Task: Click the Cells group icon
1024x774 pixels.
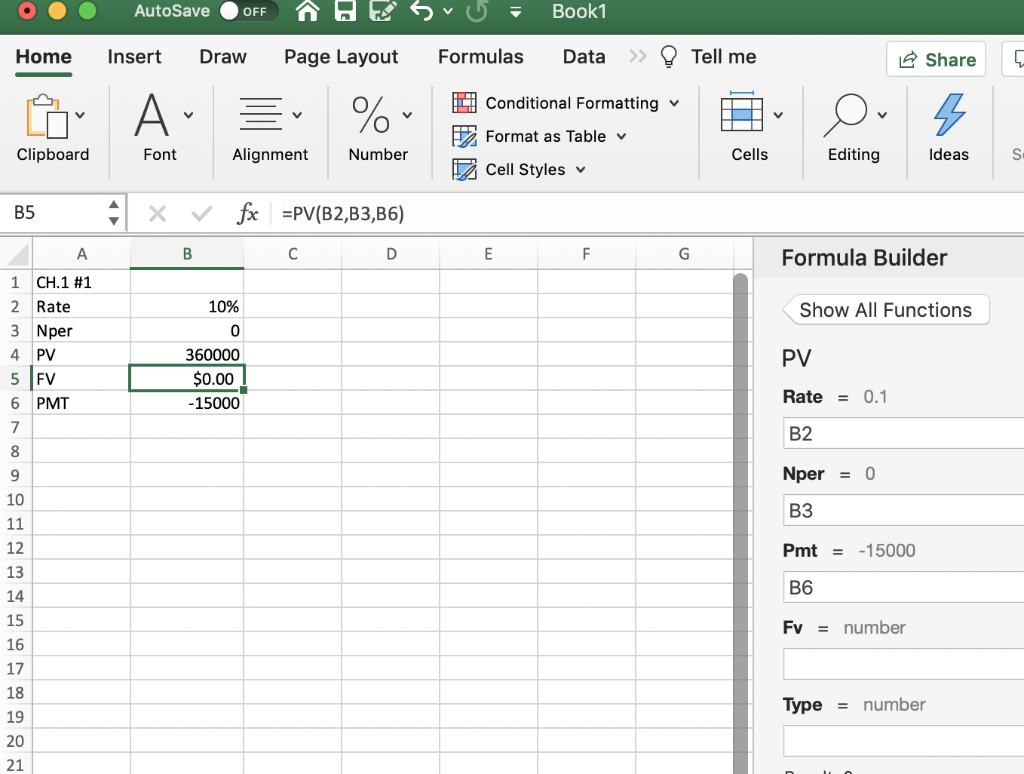Action: coord(742,112)
